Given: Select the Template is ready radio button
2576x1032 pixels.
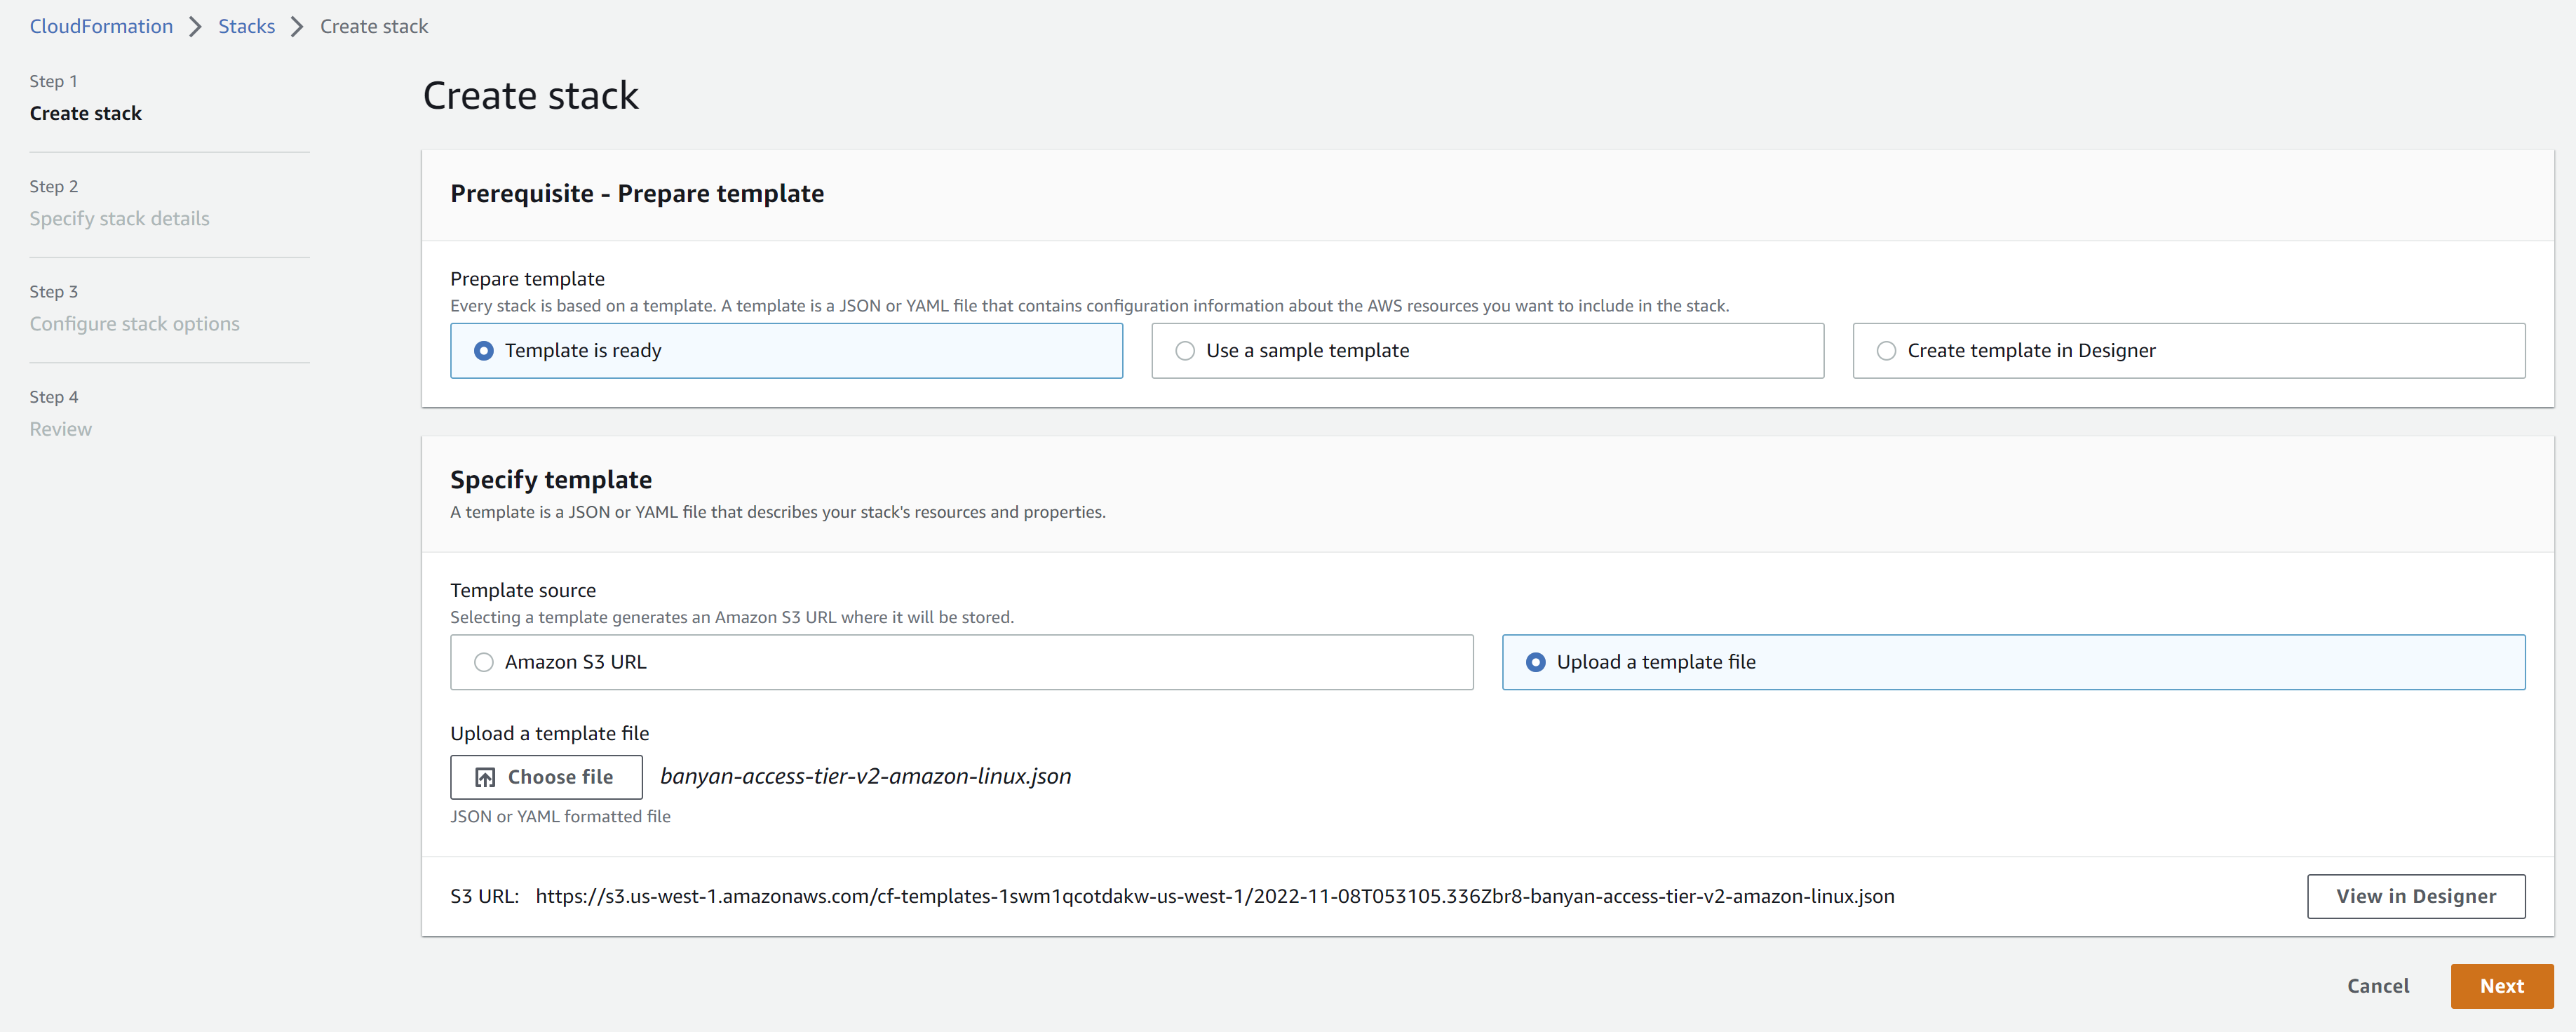Looking at the screenshot, I should (484, 351).
